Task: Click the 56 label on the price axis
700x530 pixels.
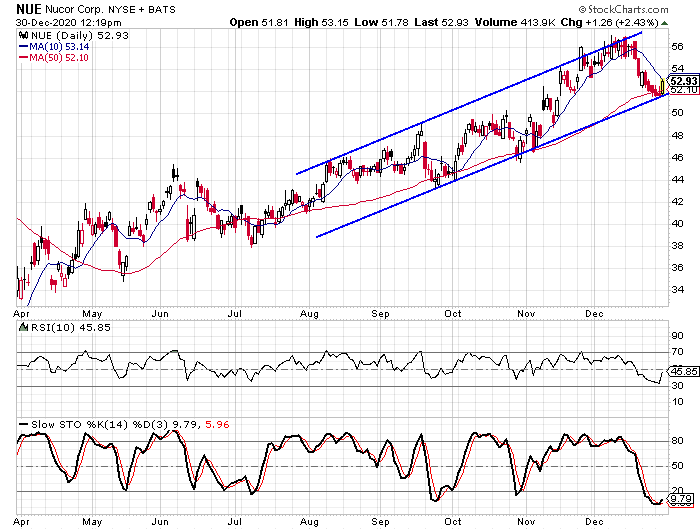Action: pos(677,46)
